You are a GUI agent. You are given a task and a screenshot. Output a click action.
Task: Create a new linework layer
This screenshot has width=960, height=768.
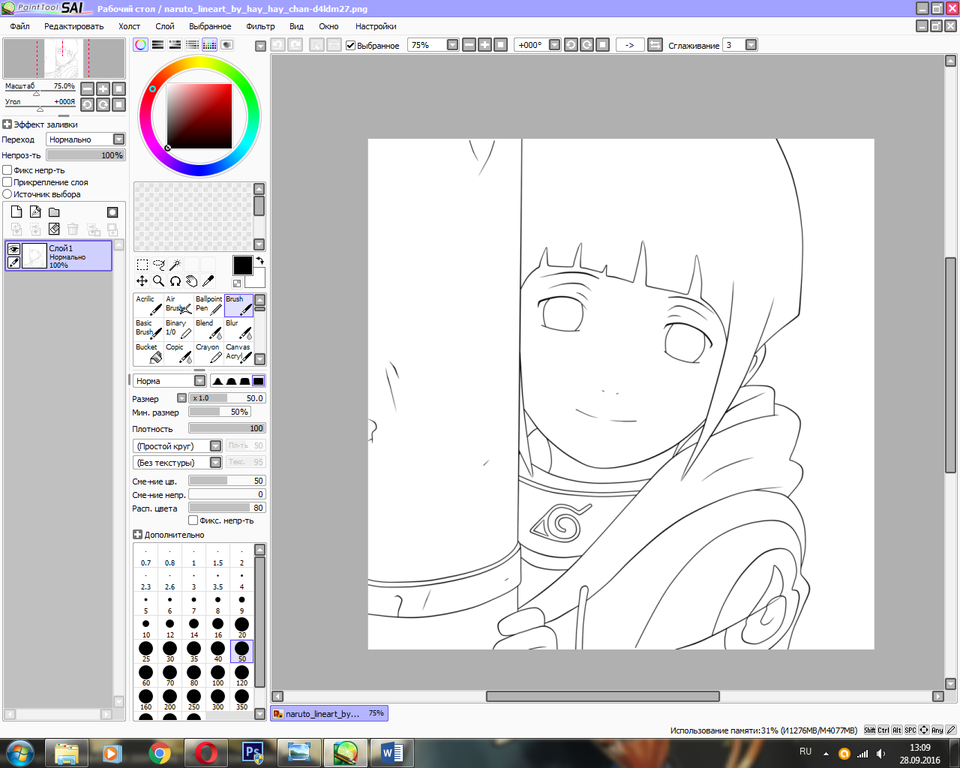pos(36,212)
